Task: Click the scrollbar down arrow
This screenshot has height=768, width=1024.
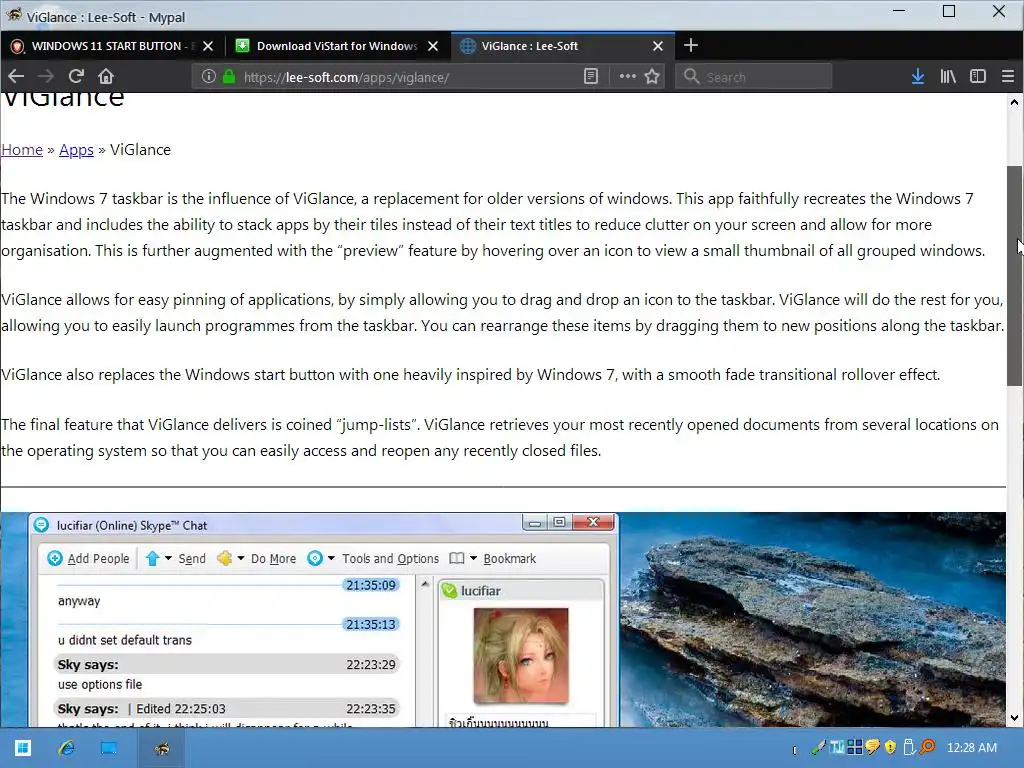Action: tap(1014, 718)
